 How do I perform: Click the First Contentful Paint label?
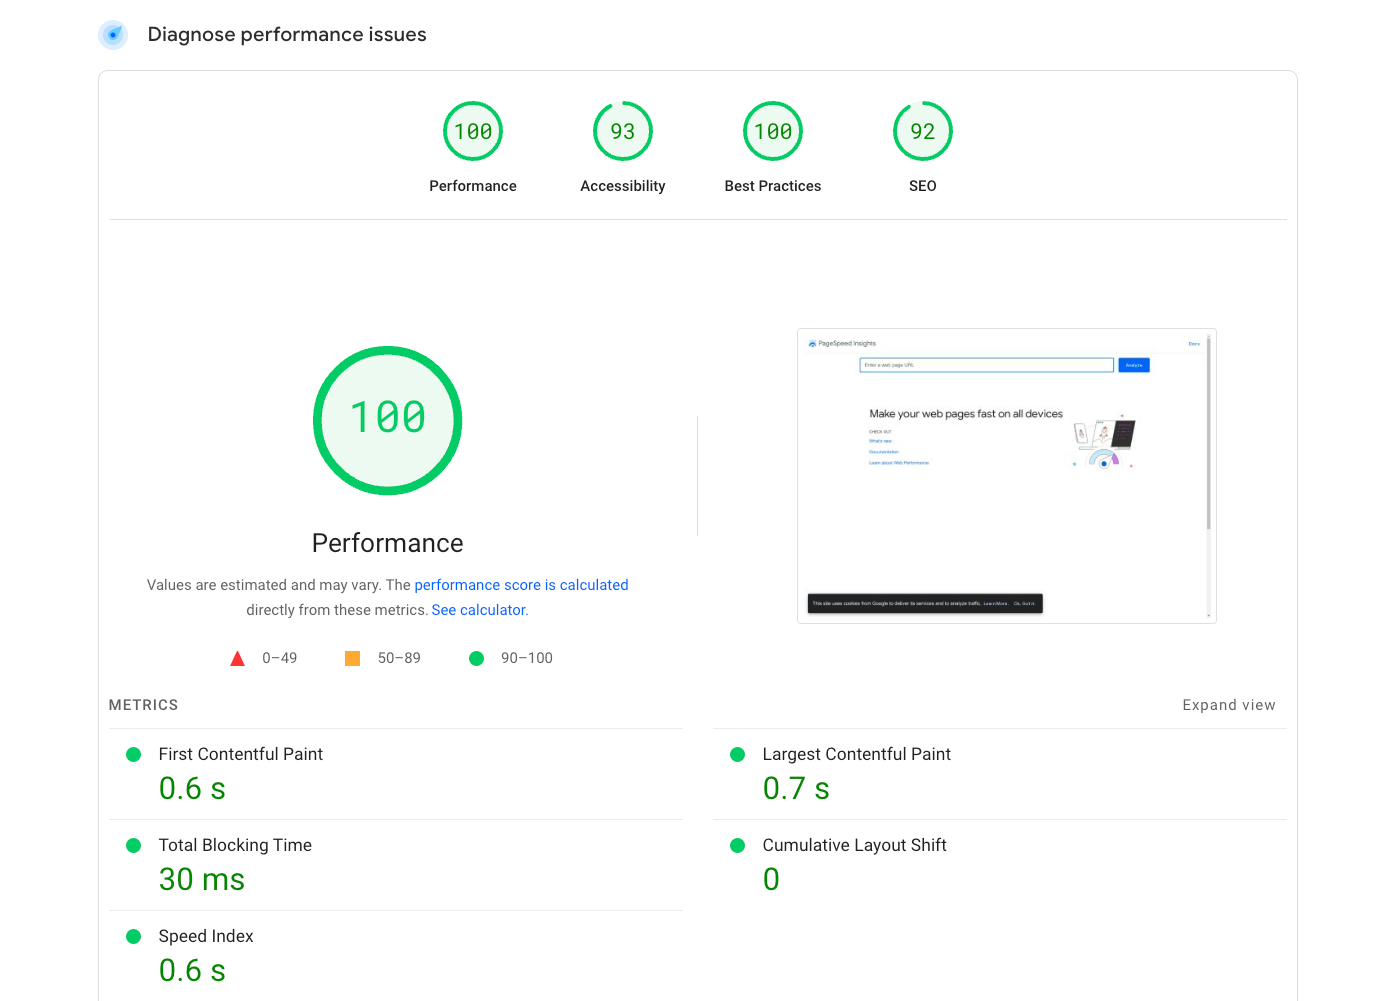pyautogui.click(x=241, y=754)
